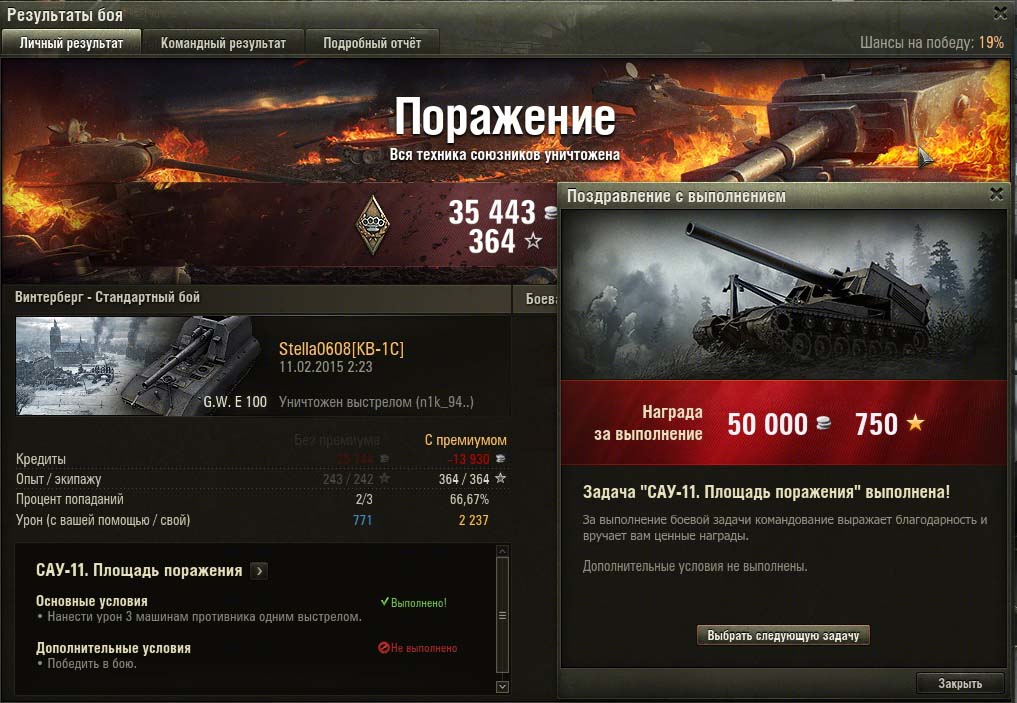Viewport: 1017px width, 703px height.
Task: Click the credits icon in С премиумом column
Action: [500, 459]
